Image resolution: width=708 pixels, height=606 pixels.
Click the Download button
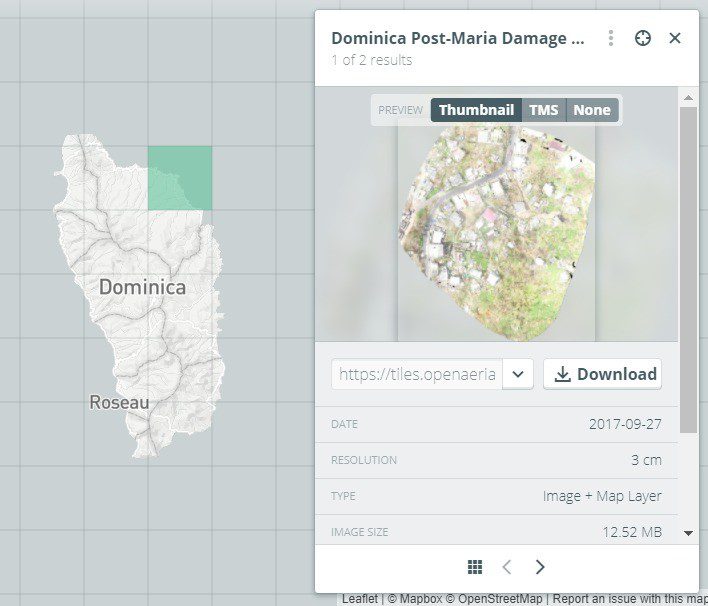coord(603,374)
